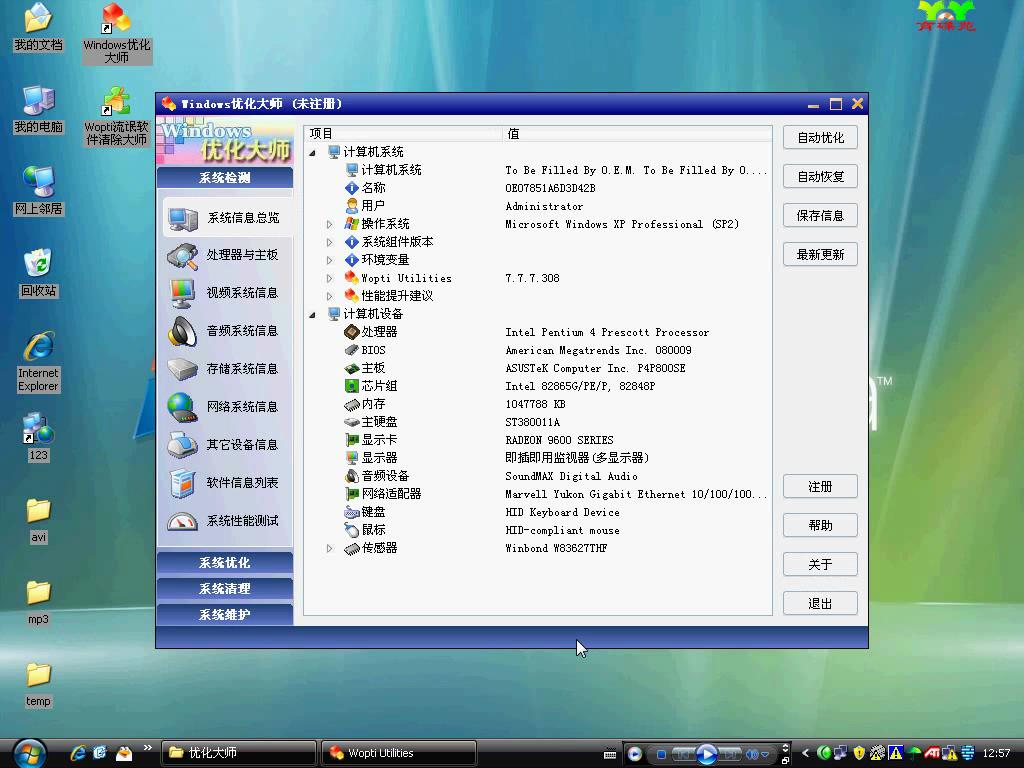Open Internet Explorer from quick launch
The width and height of the screenshot is (1024, 768).
click(x=78, y=753)
